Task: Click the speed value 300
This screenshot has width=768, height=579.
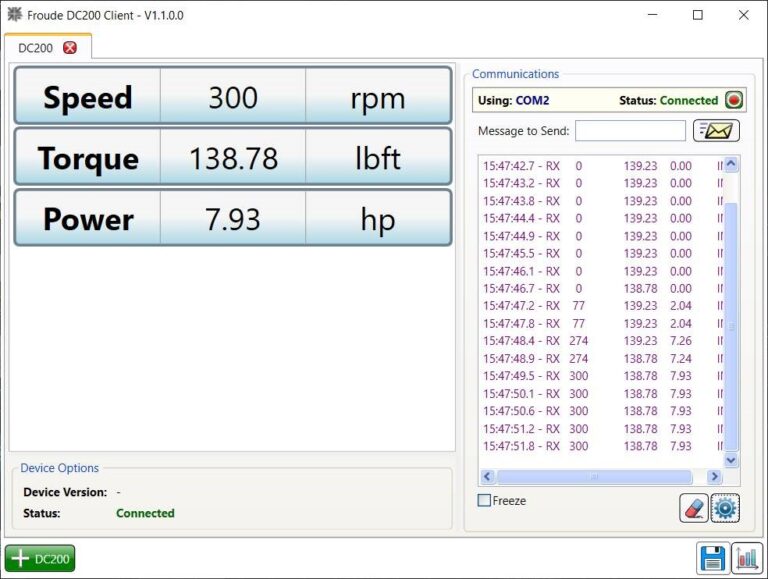Action: pyautogui.click(x=233, y=97)
